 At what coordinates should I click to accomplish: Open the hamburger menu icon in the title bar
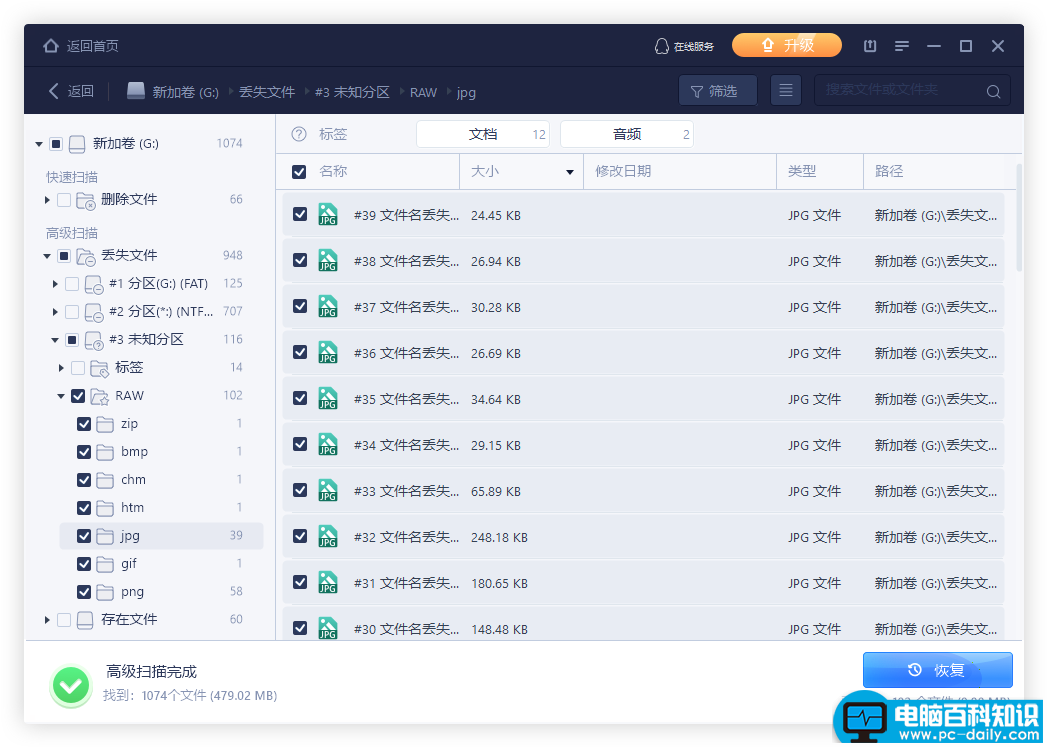(x=902, y=46)
